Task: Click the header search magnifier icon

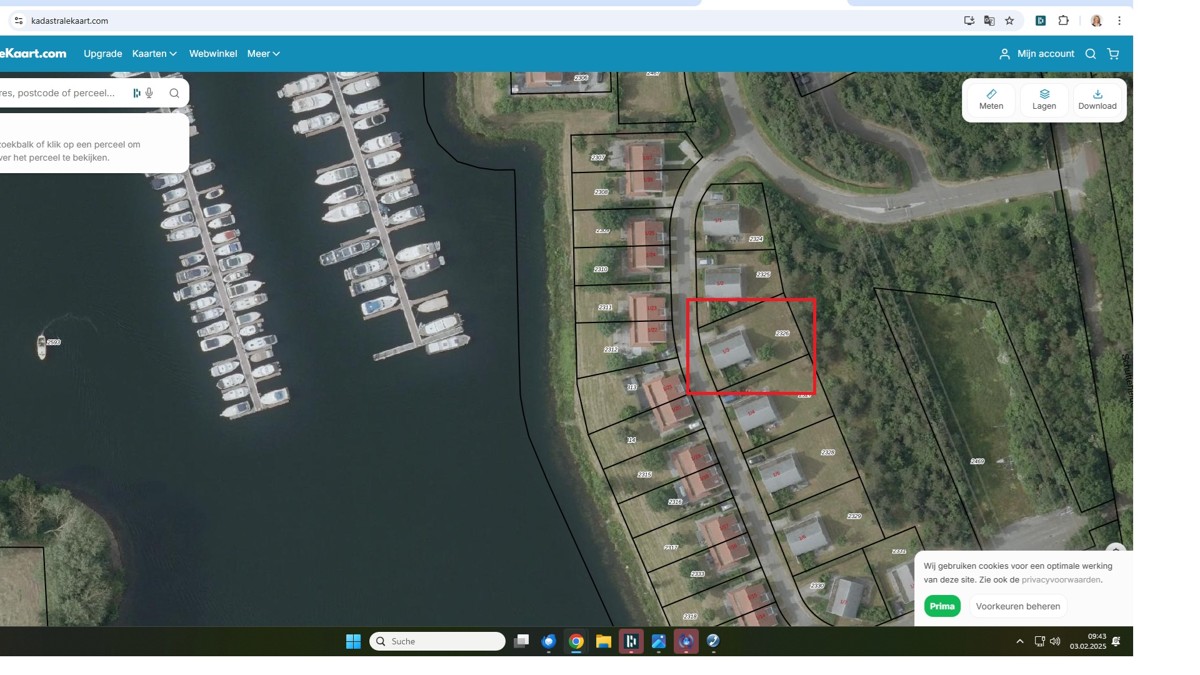Action: coord(1091,54)
